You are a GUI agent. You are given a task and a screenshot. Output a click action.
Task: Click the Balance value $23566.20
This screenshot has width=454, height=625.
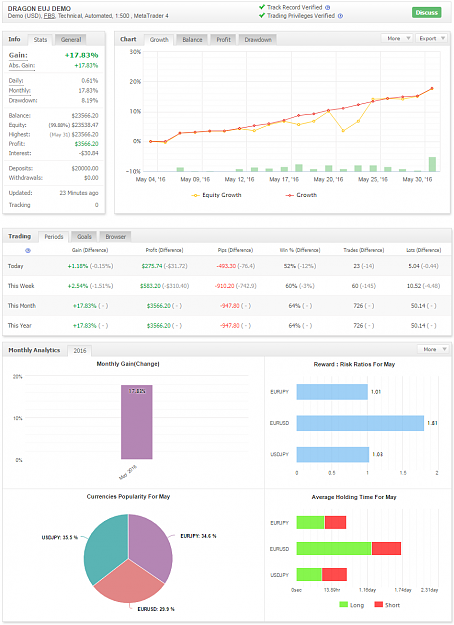(85, 116)
